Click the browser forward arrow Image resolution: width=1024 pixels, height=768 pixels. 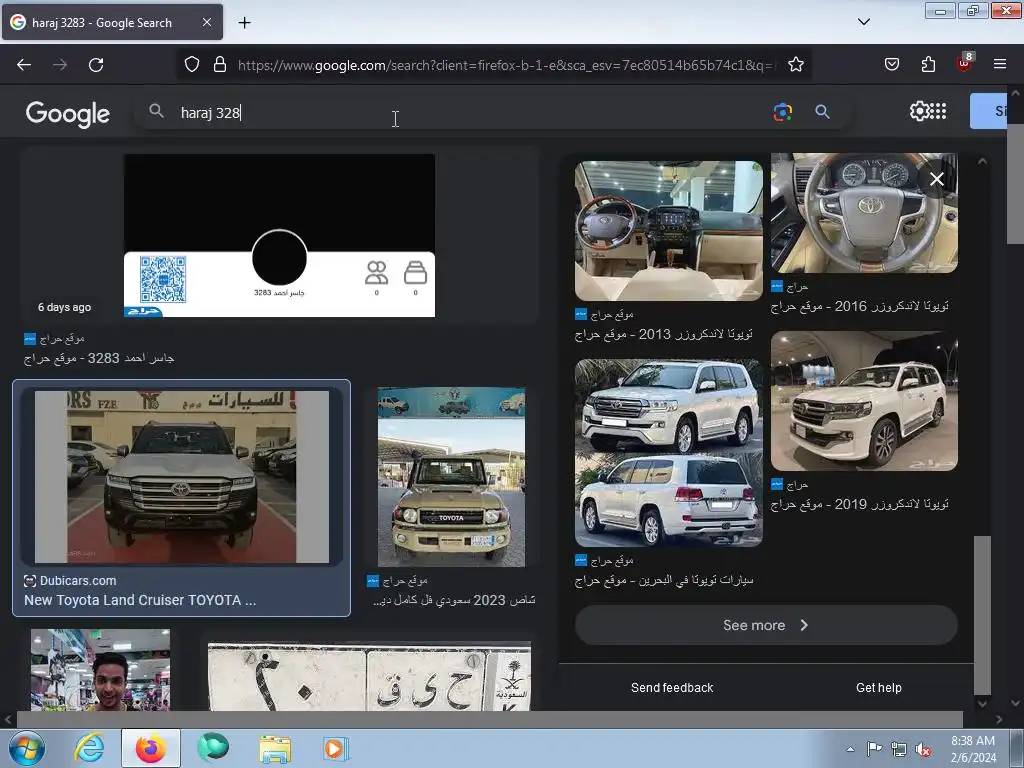pos(60,65)
